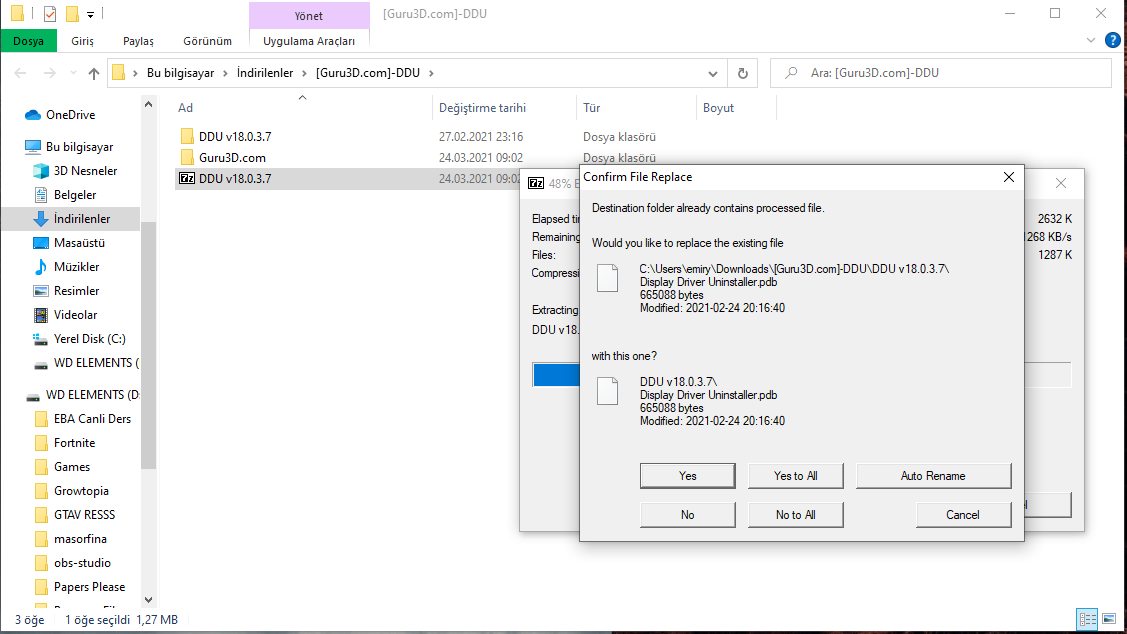Open WD ELEMENTS drive under Bu bilgisayar
Screen dimensions: 1127x634
click(96, 363)
